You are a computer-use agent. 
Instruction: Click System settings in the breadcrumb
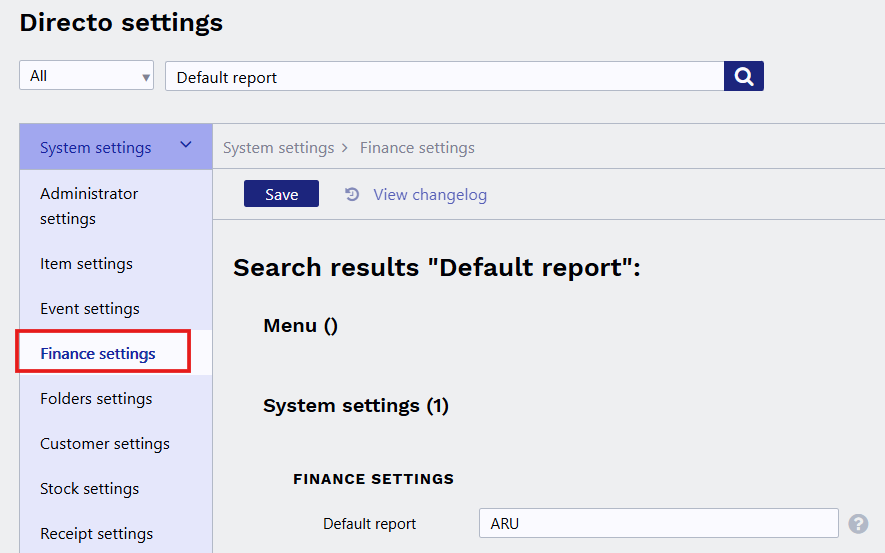(278, 148)
